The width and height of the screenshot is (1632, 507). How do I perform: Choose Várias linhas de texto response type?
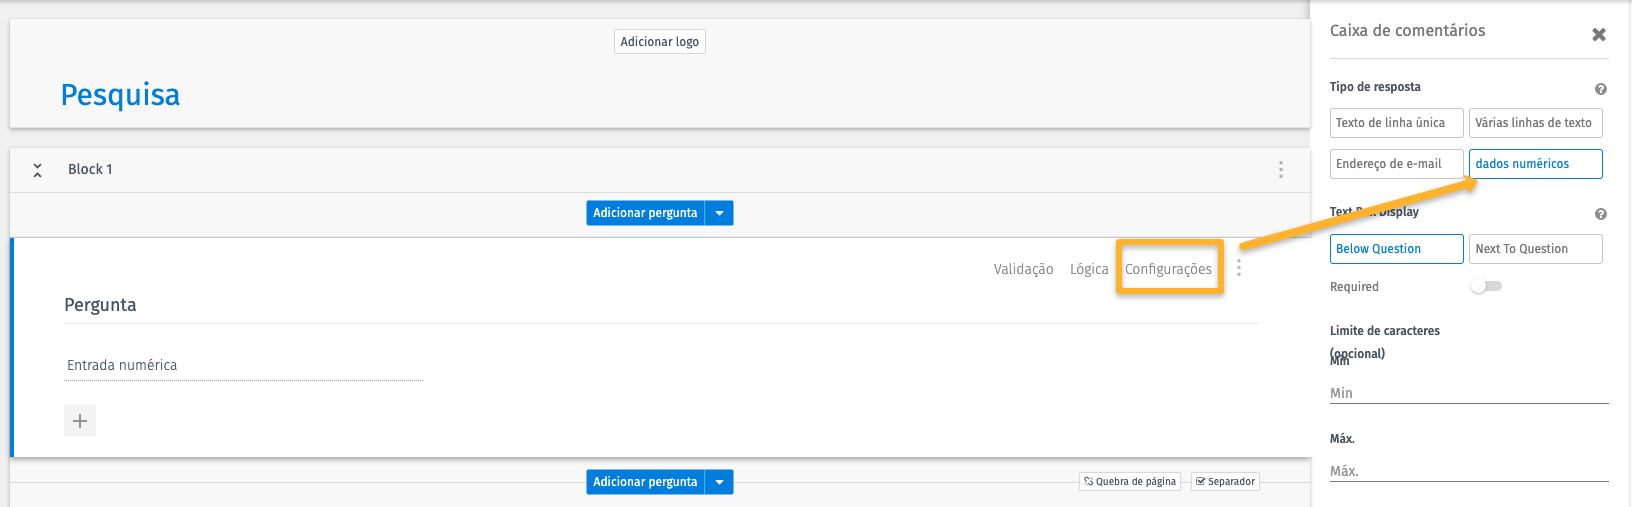click(x=1535, y=123)
